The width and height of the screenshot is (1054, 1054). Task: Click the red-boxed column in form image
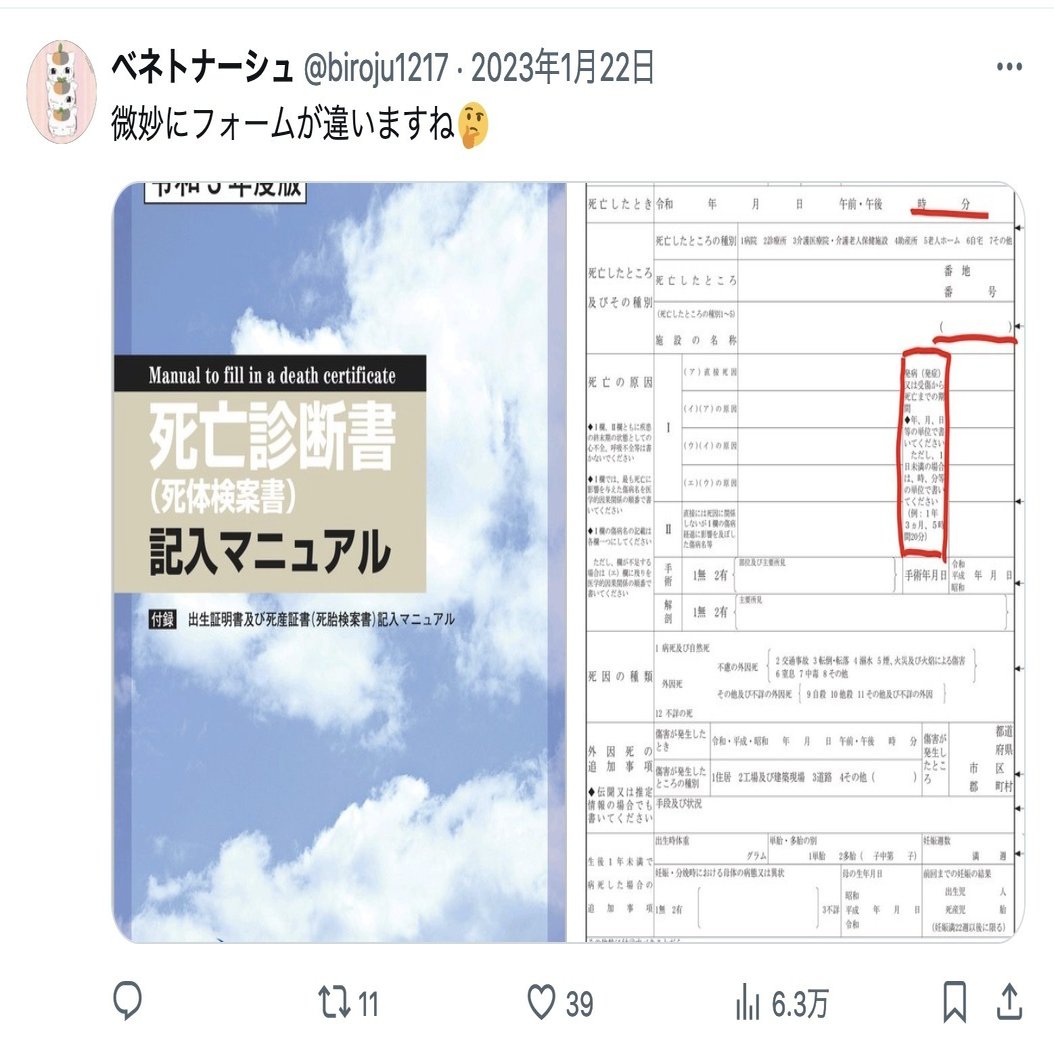click(x=924, y=453)
